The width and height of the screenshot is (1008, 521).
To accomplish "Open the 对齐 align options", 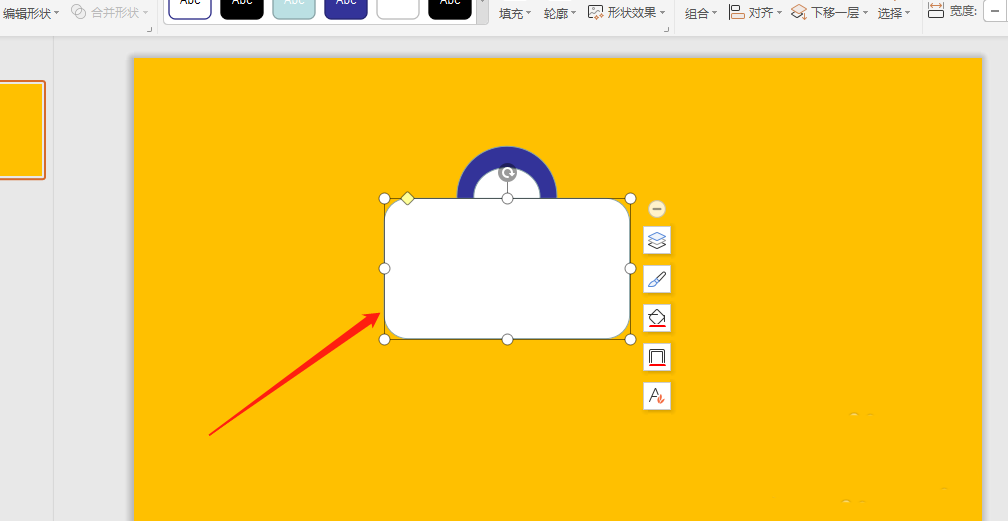I will click(755, 13).
